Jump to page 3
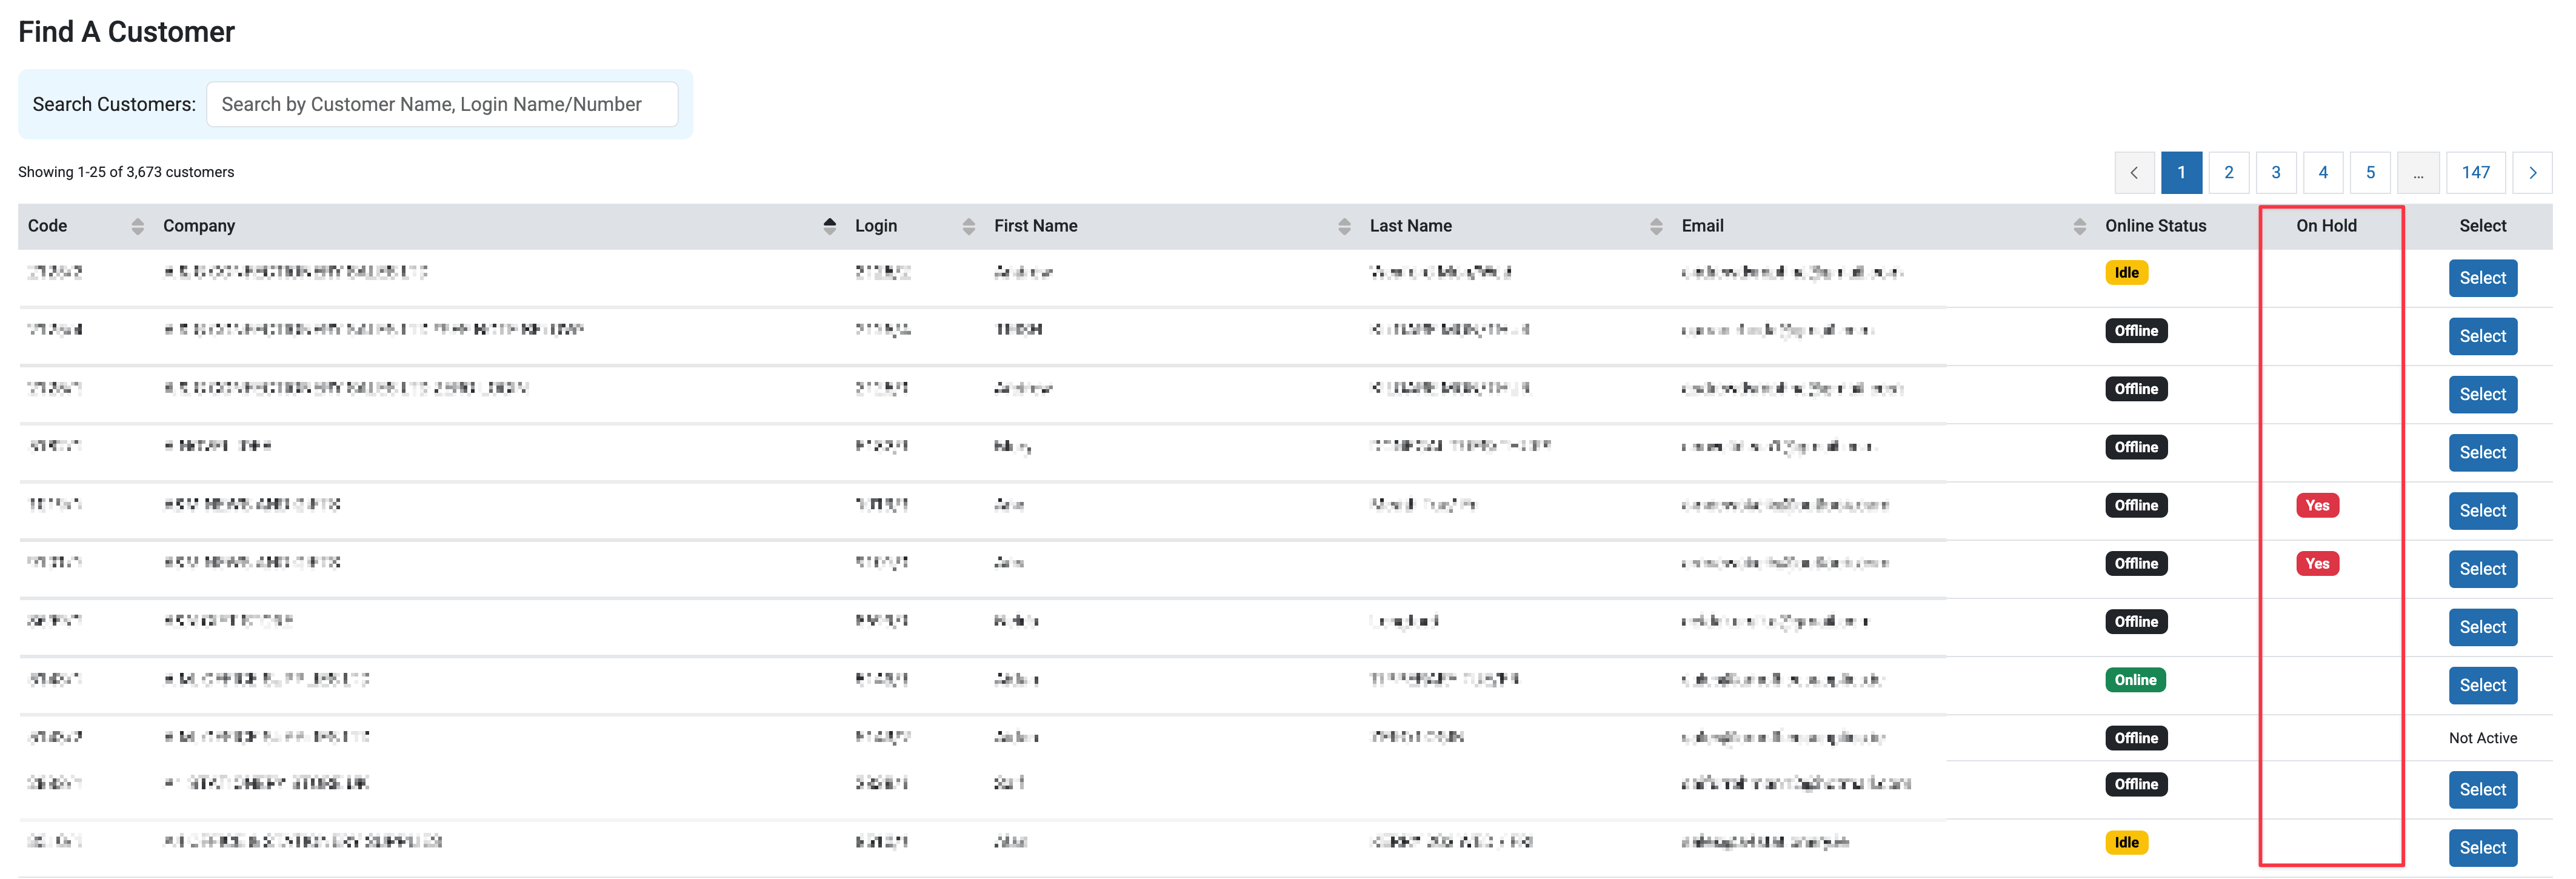This screenshot has width=2576, height=879. point(2275,173)
